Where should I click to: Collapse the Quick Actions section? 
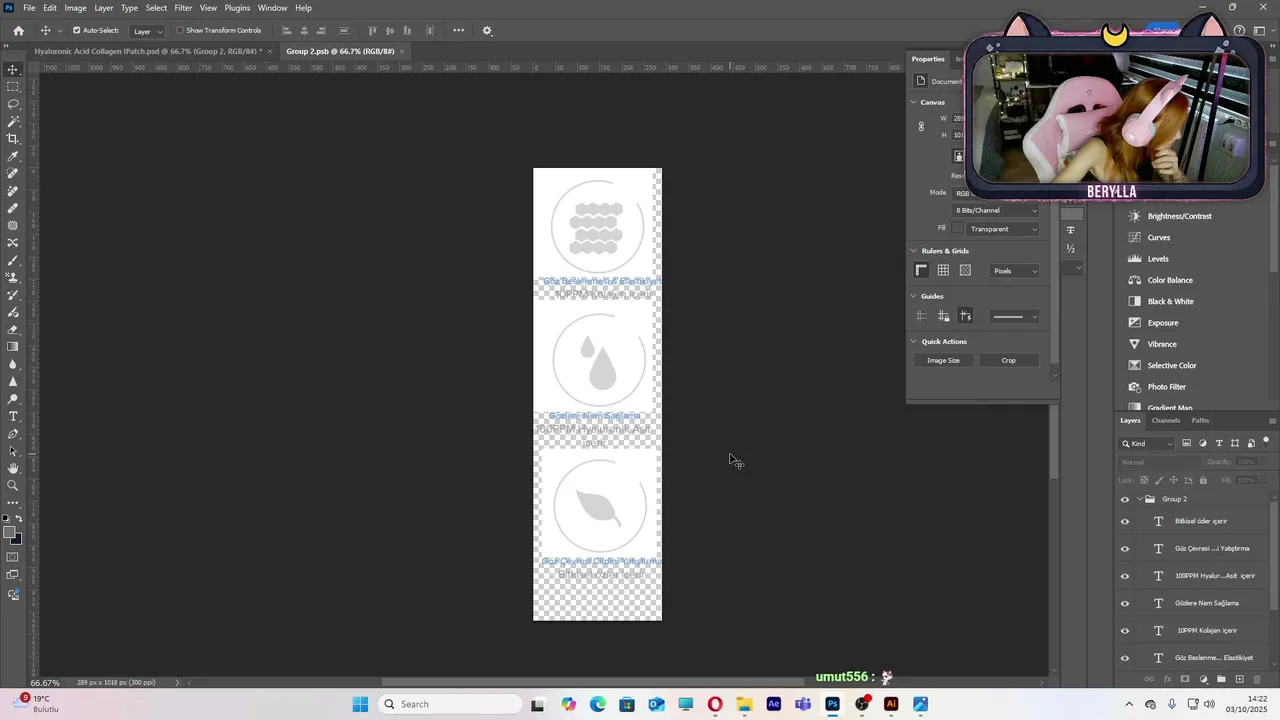click(x=913, y=341)
